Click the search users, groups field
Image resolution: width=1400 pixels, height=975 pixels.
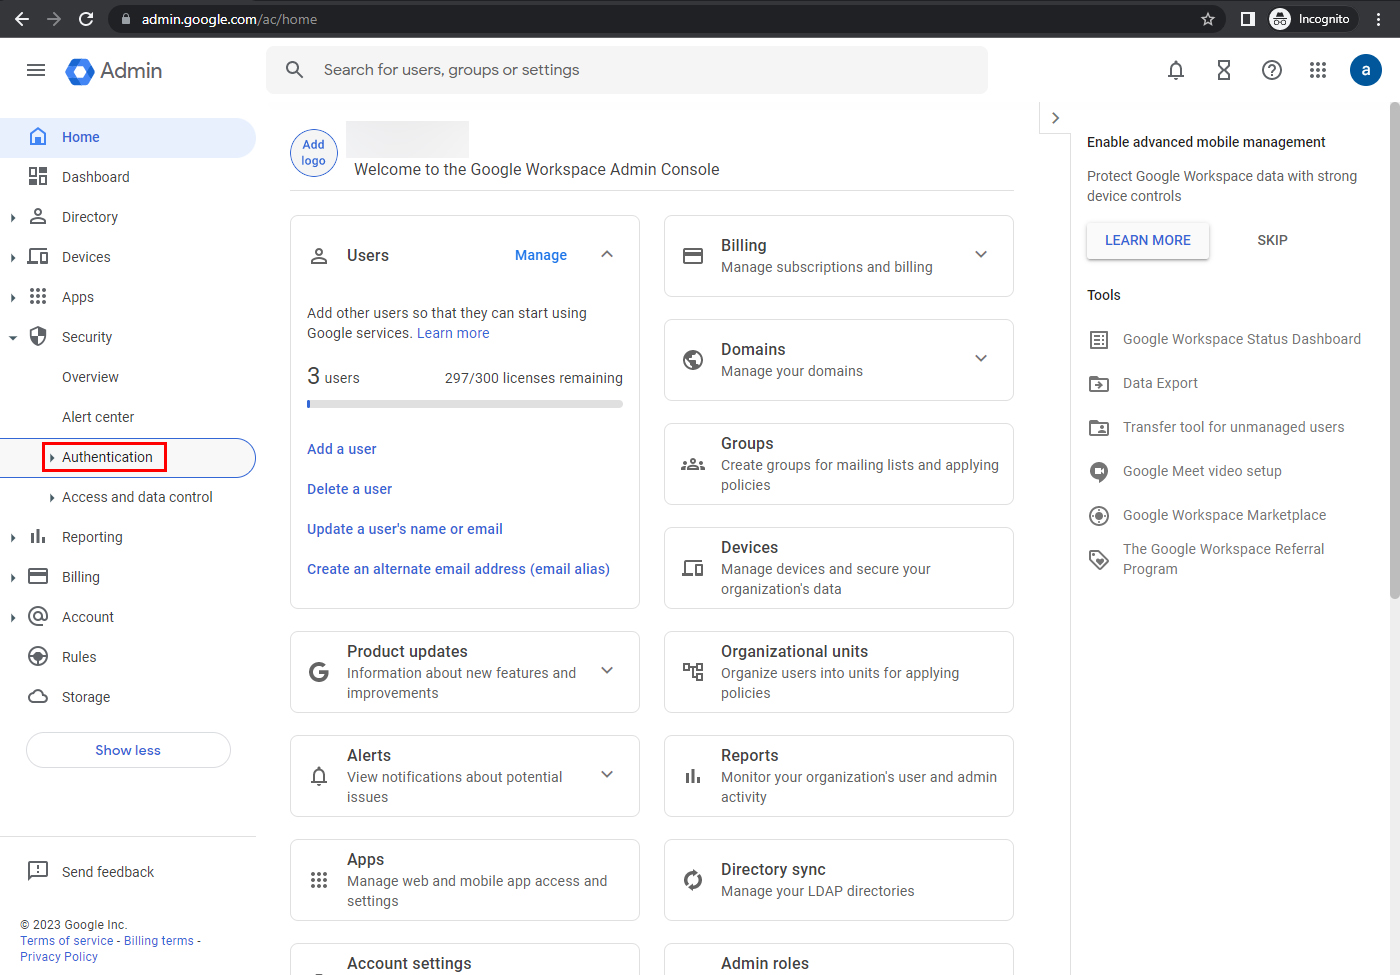[x=640, y=70]
